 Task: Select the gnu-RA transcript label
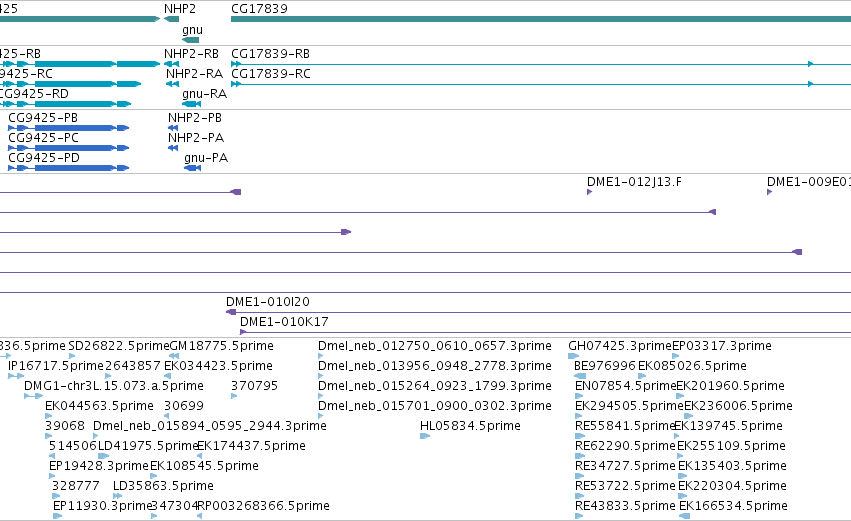tap(205, 94)
